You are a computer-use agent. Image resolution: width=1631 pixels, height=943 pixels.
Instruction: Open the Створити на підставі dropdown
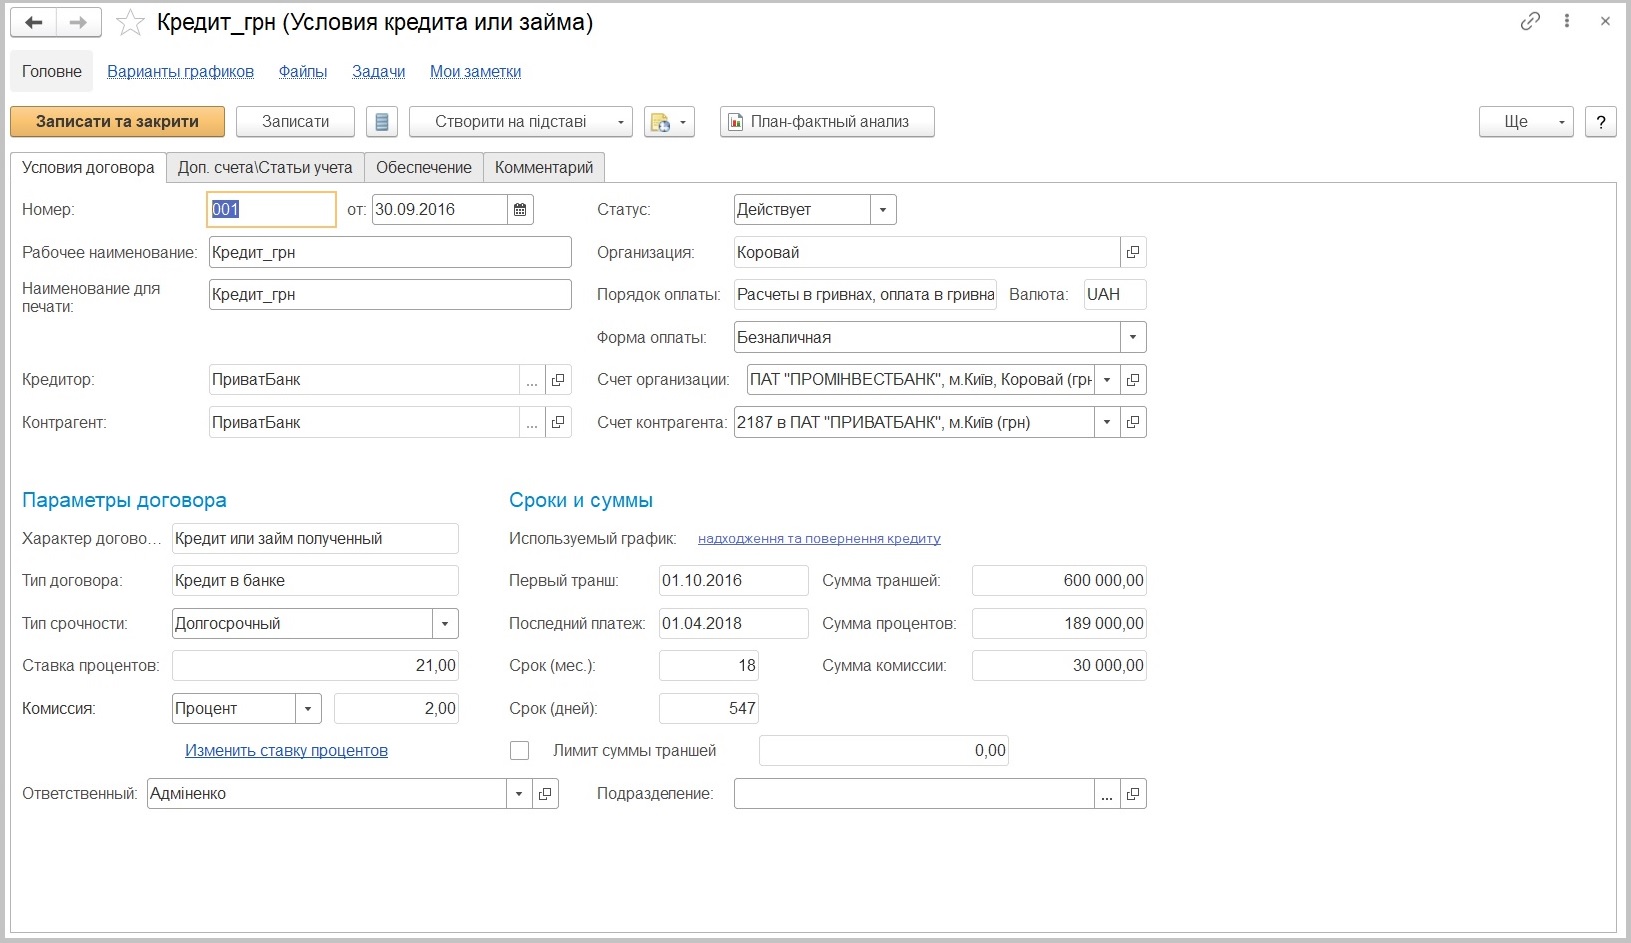click(x=521, y=122)
